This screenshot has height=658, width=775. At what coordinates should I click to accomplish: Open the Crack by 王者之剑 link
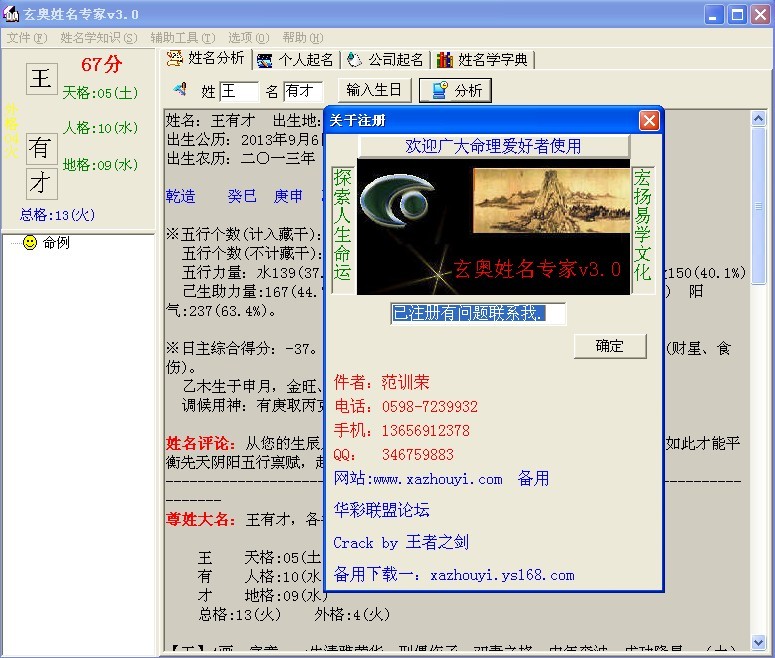400,542
